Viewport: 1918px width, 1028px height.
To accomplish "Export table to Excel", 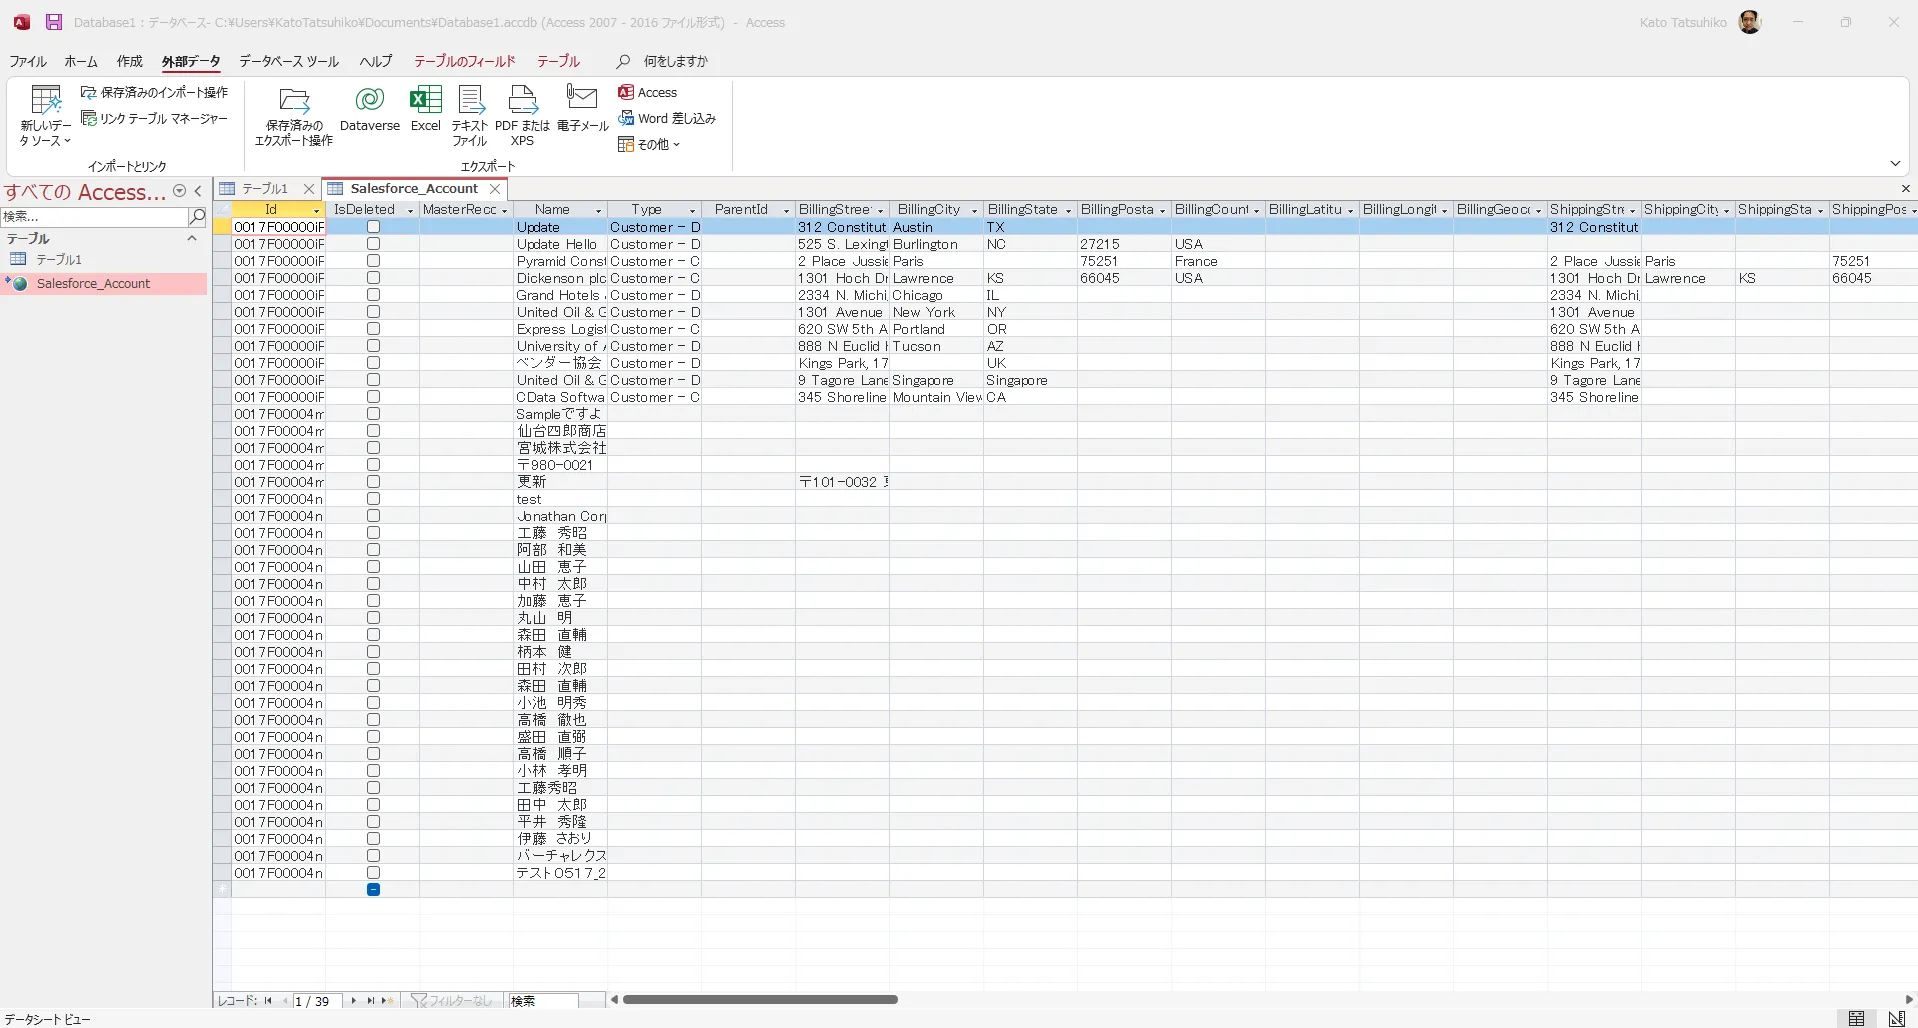I will pos(426,112).
